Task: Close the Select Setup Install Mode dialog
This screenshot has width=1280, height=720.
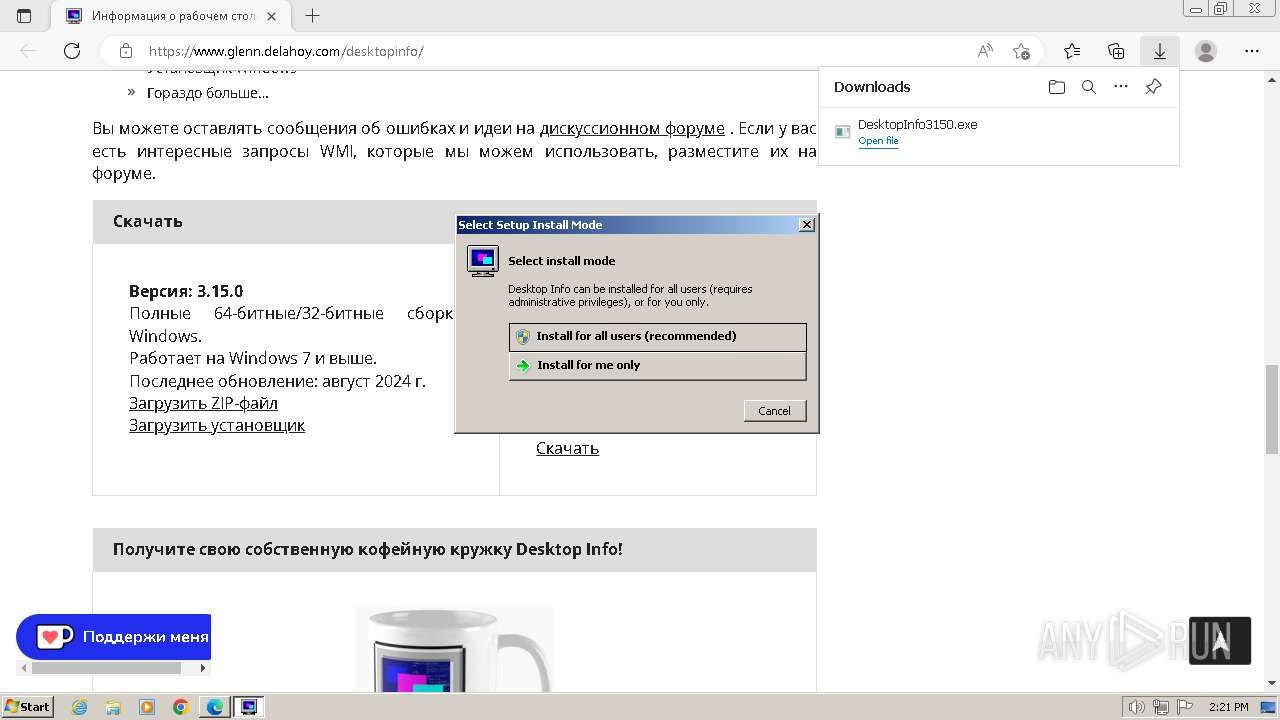Action: (807, 225)
